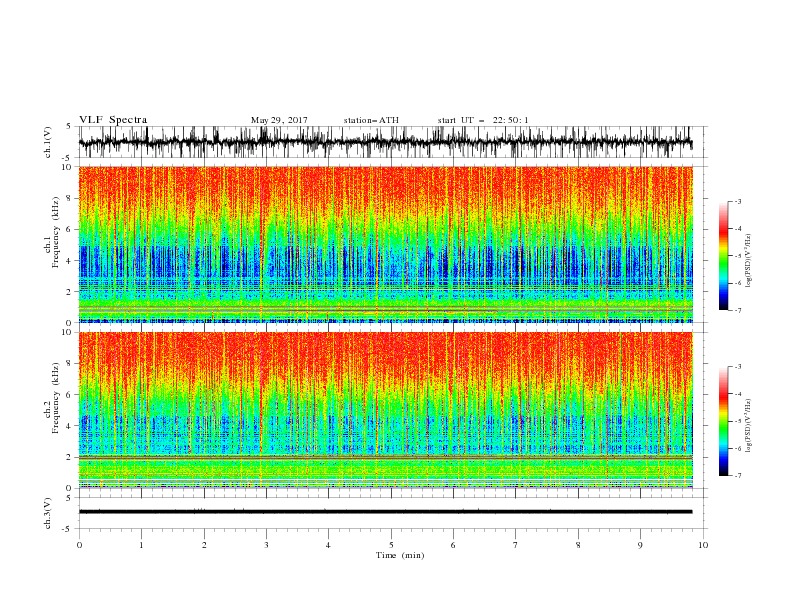Click time axis tick label '8'

pos(578,545)
